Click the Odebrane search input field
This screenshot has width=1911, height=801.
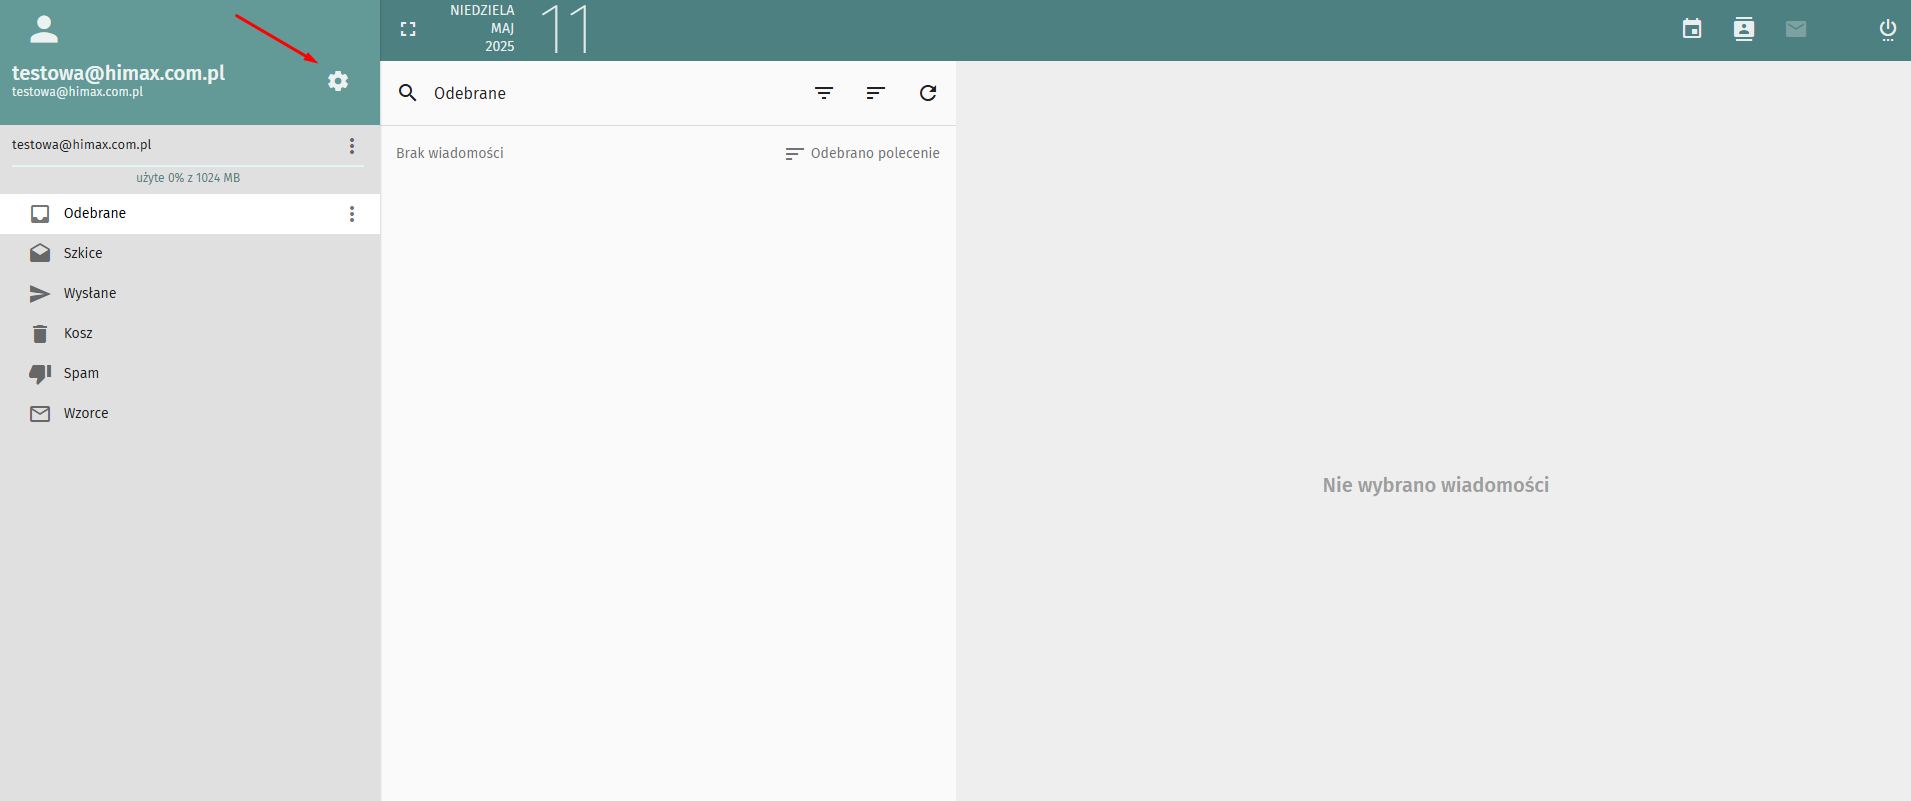600,93
